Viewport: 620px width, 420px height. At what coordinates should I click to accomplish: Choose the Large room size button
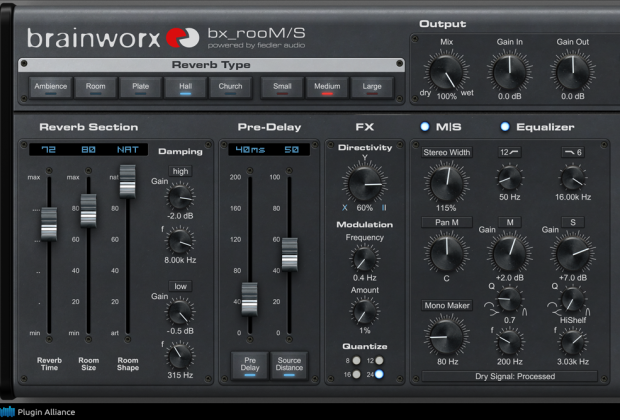point(372,87)
